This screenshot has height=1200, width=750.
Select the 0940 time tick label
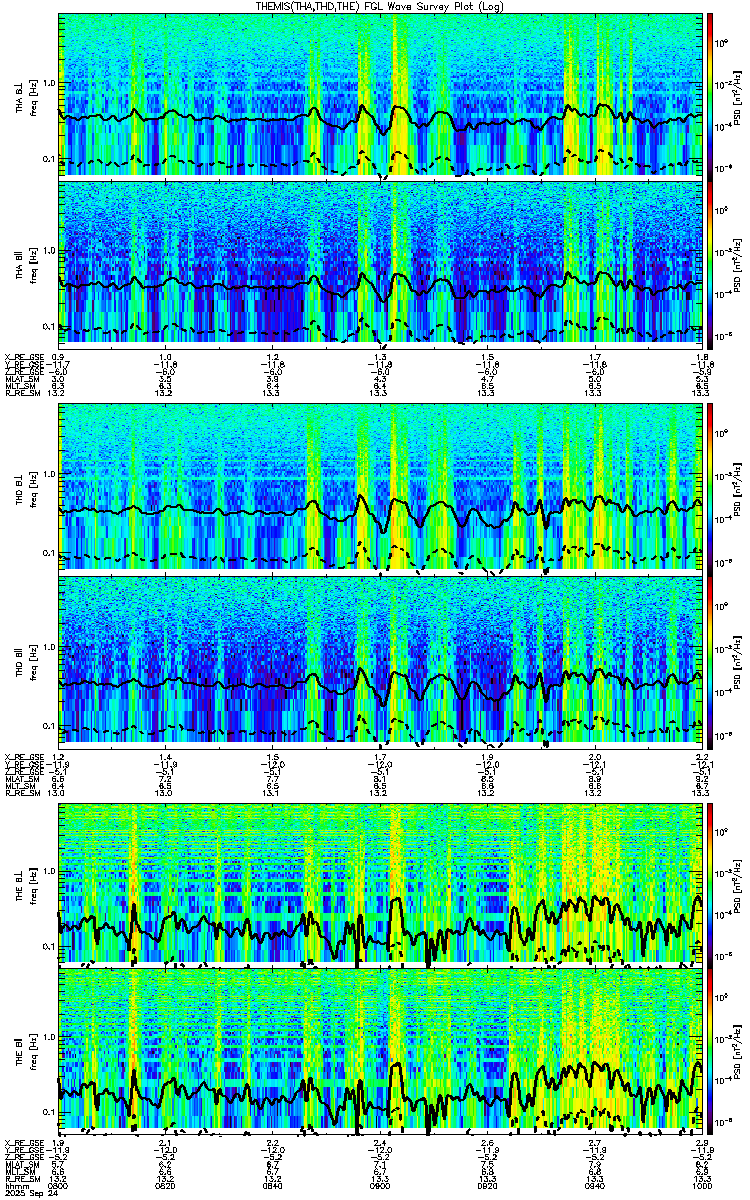(594, 1187)
